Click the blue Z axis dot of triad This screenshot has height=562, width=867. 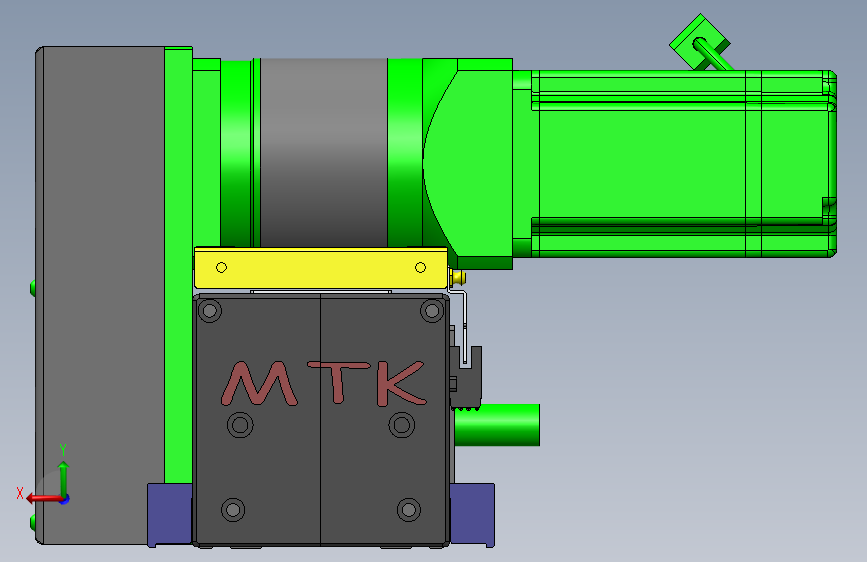(x=65, y=499)
